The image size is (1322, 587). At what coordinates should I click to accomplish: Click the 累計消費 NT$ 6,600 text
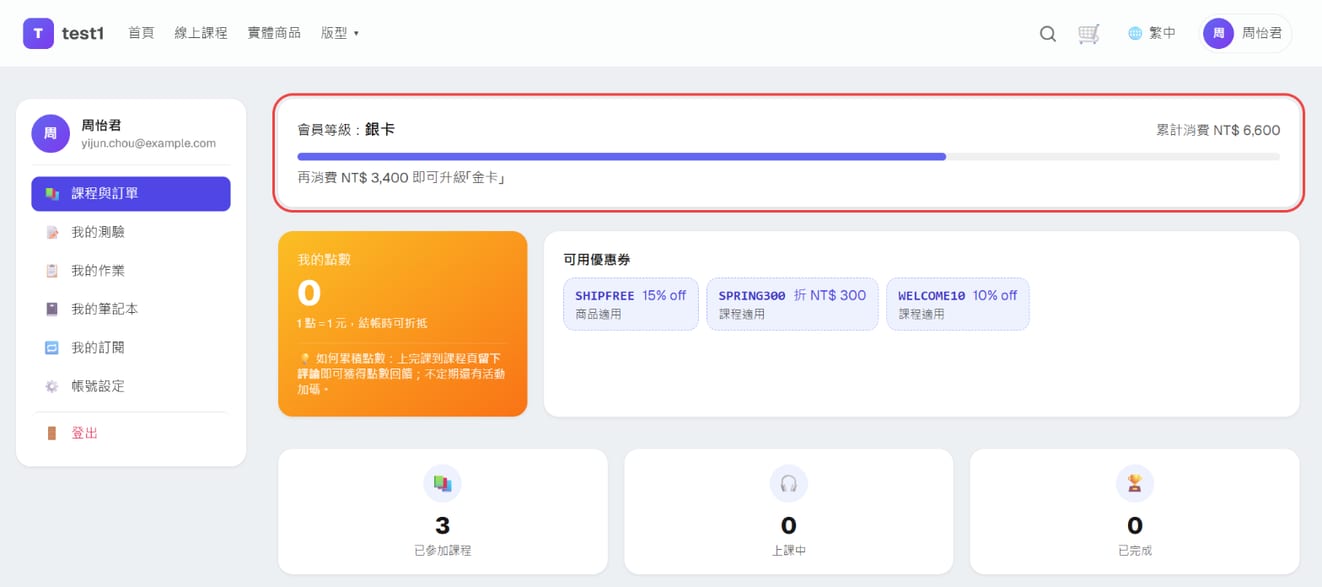coord(1218,131)
